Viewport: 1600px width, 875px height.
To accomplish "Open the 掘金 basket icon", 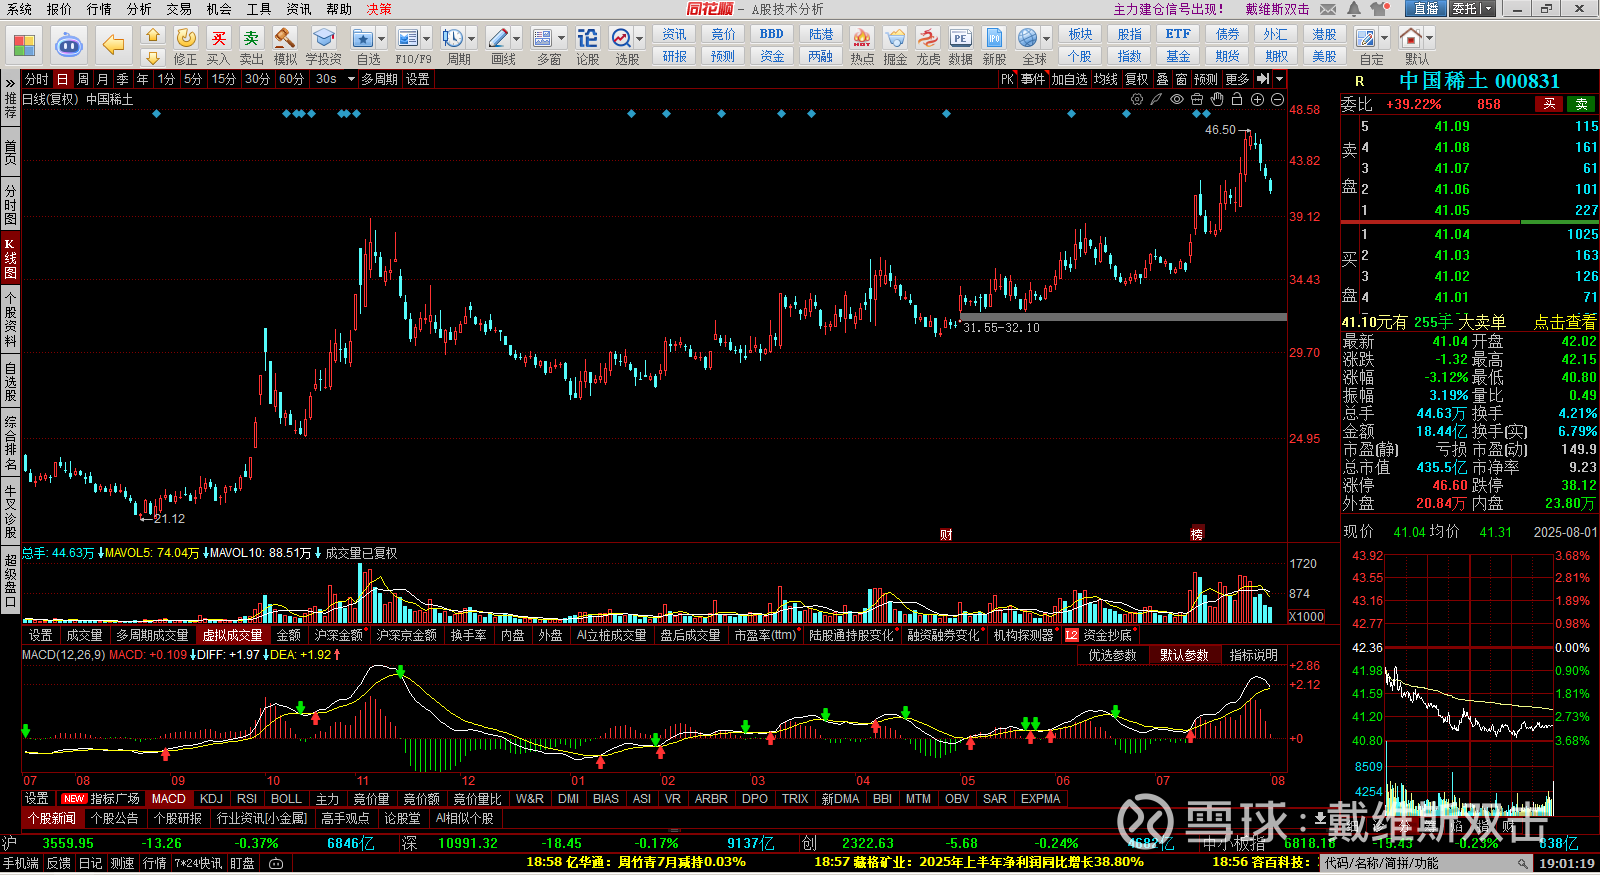I will tap(895, 38).
